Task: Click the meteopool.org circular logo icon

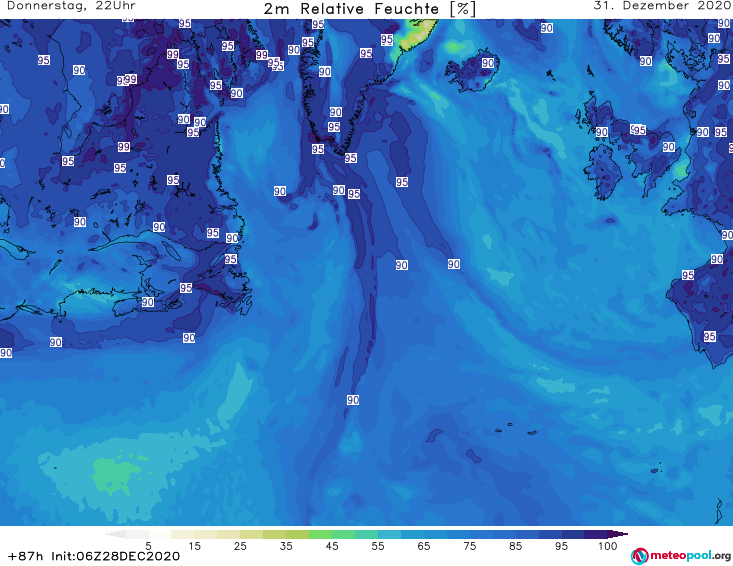Action: tap(639, 556)
